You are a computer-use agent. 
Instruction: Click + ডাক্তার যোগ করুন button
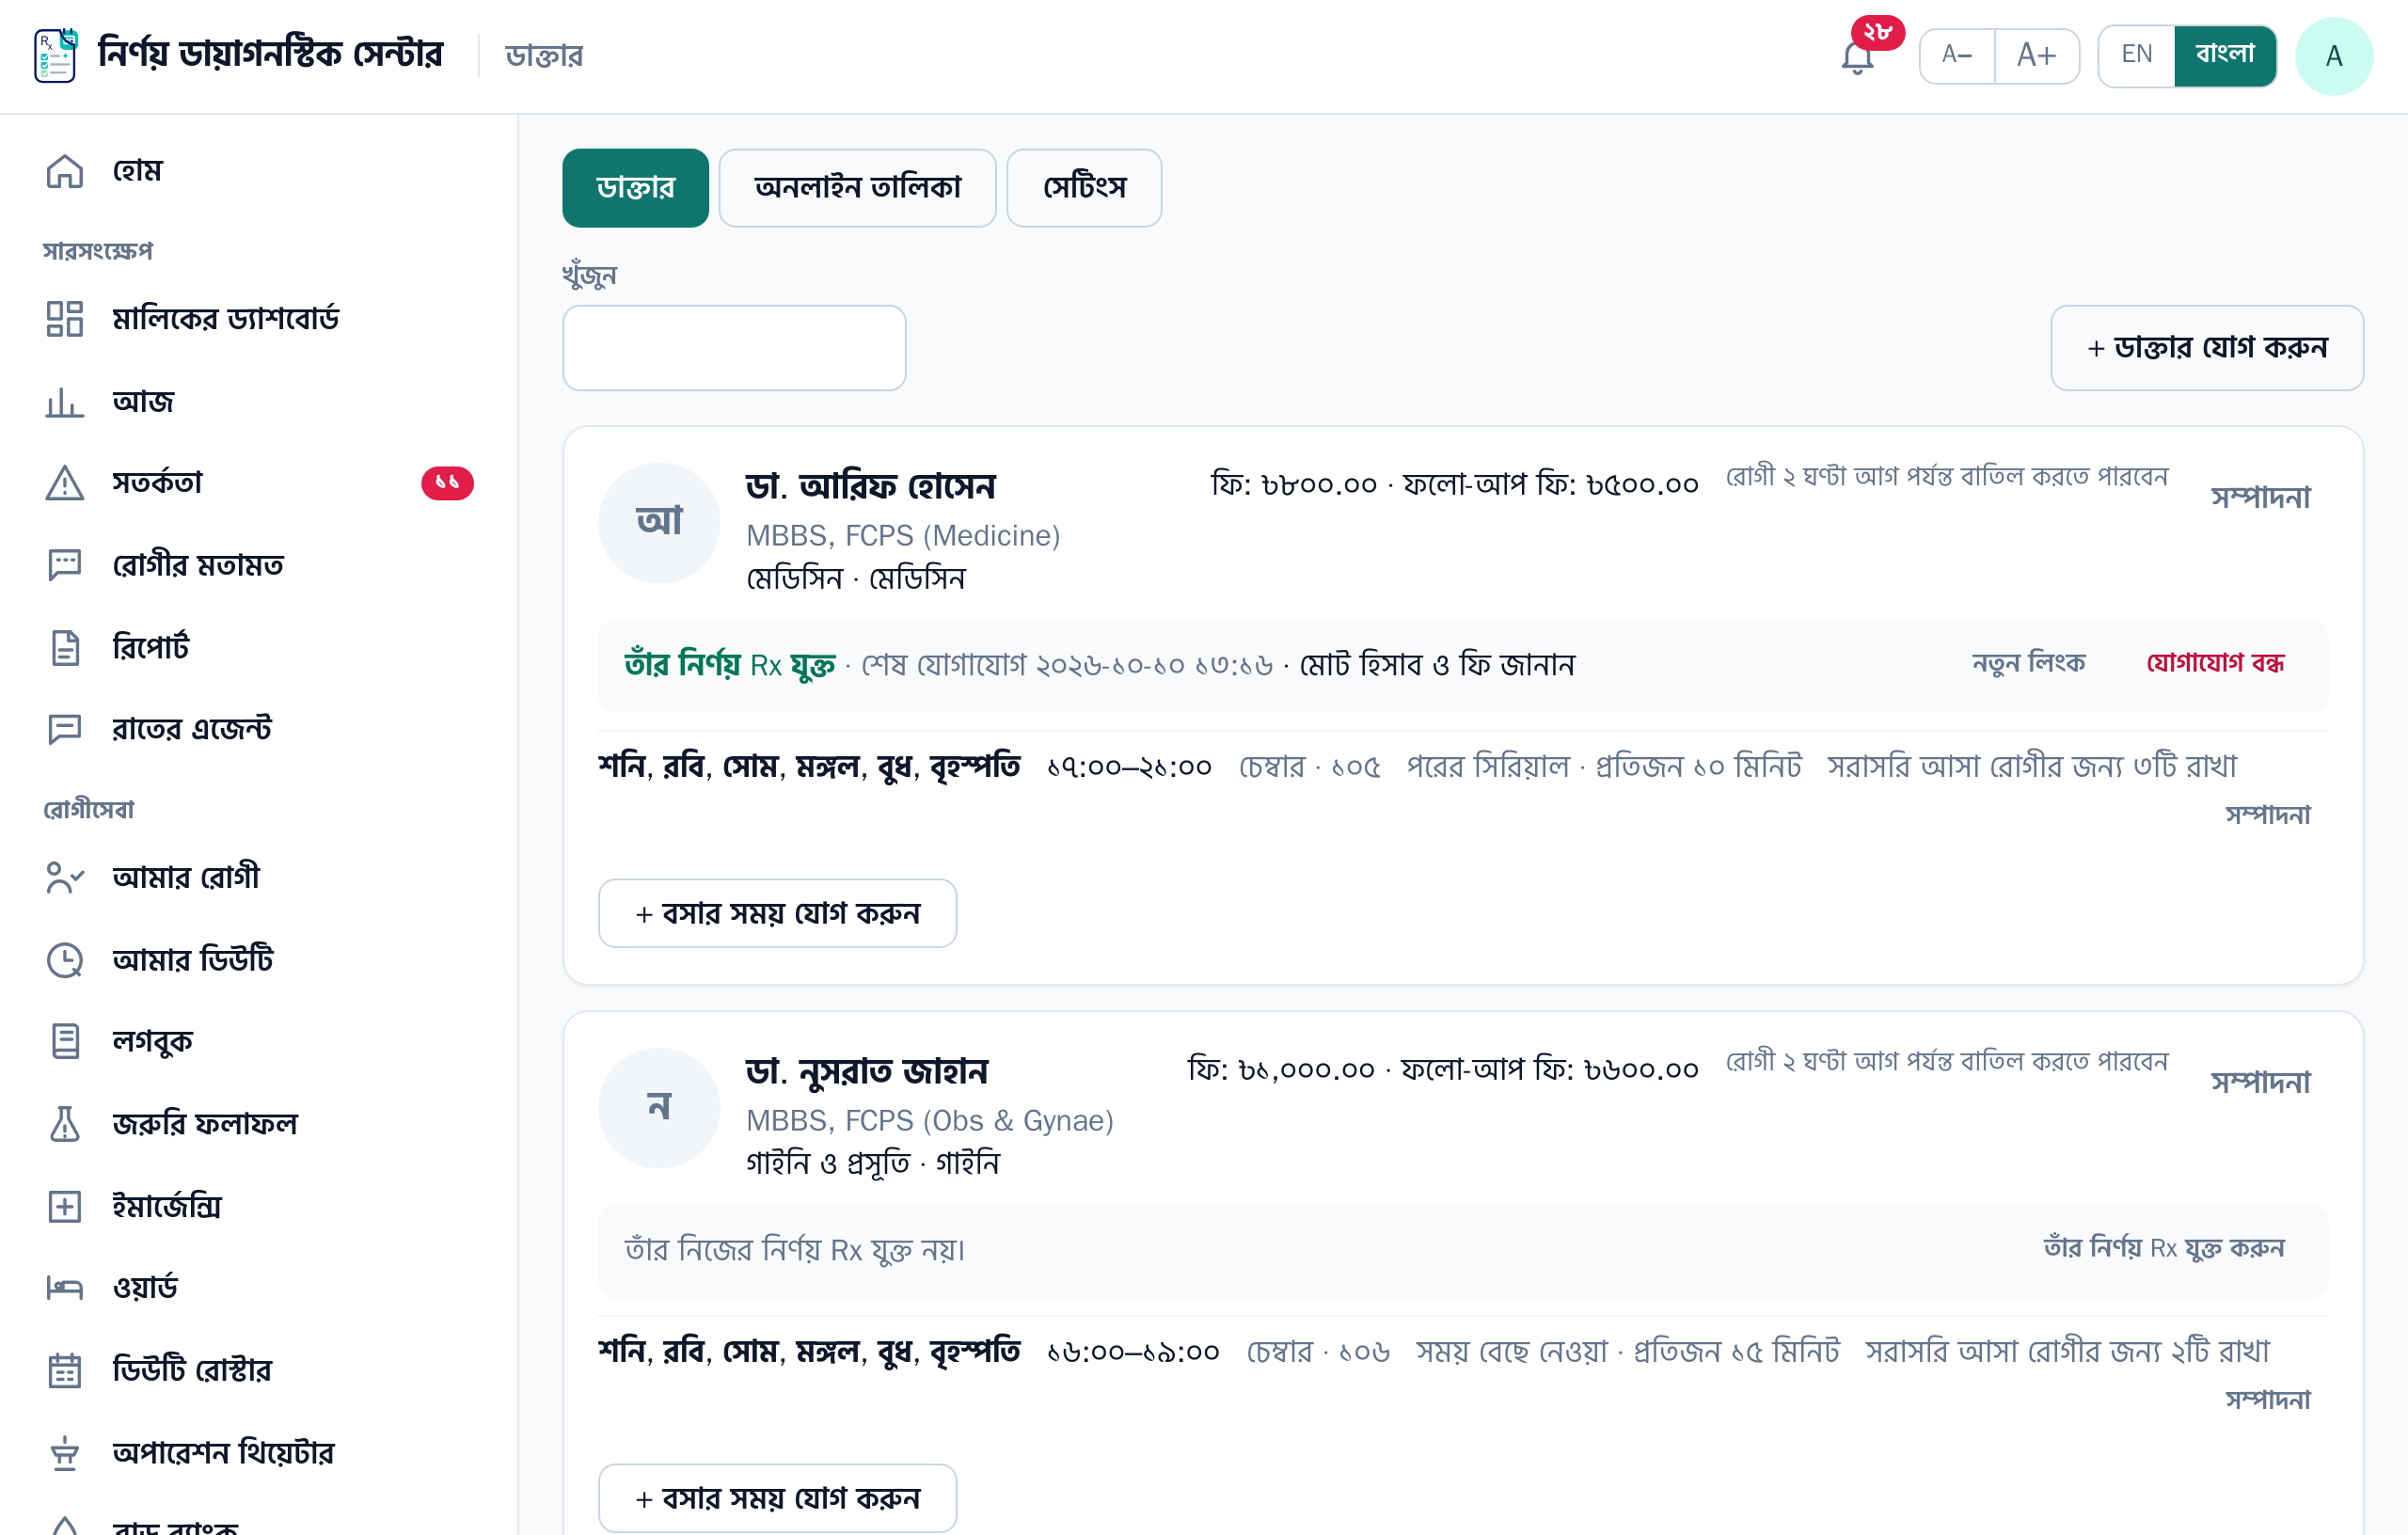[x=2207, y=348]
